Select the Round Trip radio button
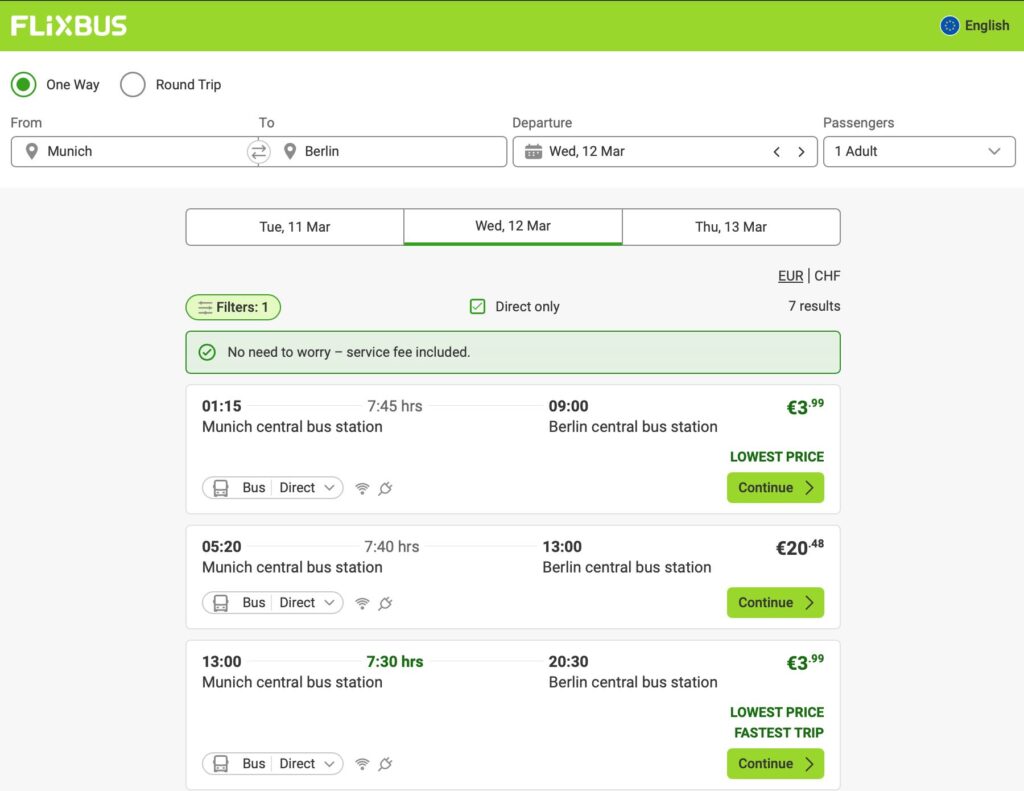Viewport: 1024px width, 791px height. click(133, 84)
